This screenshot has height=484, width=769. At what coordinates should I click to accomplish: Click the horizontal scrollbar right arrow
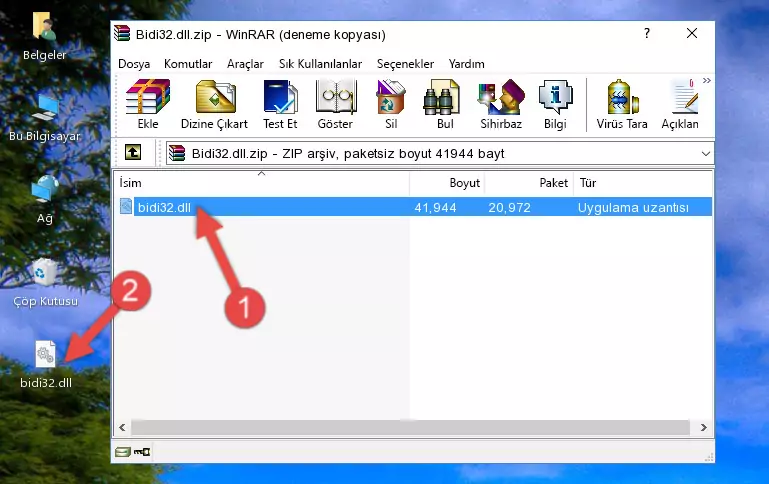pyautogui.click(x=704, y=427)
